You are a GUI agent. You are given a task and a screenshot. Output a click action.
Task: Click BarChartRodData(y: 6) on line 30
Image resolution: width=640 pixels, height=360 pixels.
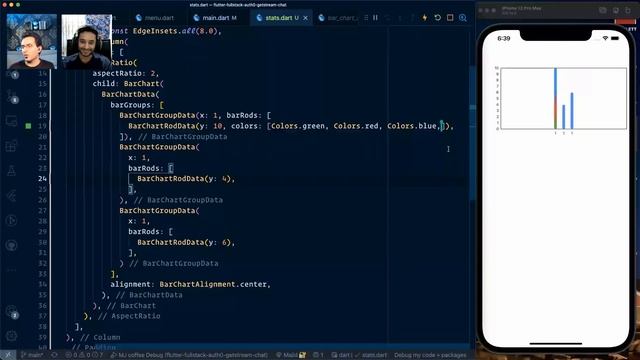point(184,242)
